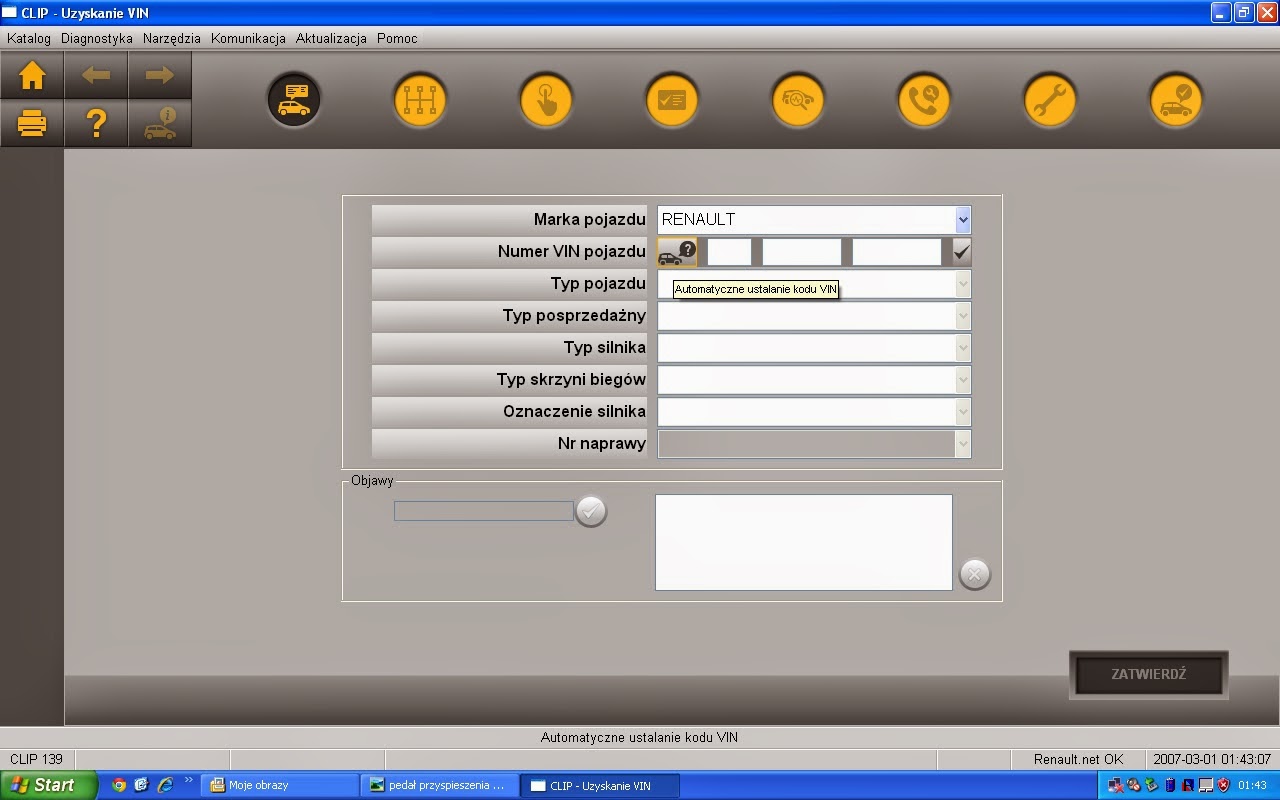Launch Internet Explorer from the quick launch bar
This screenshot has width=1280, height=800.
click(x=165, y=785)
